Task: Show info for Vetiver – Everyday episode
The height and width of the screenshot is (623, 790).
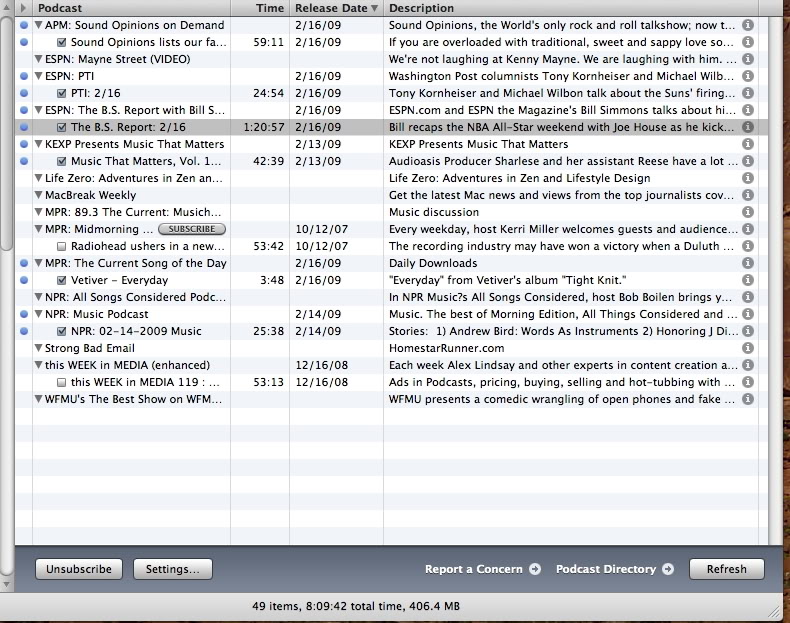Action: point(748,280)
